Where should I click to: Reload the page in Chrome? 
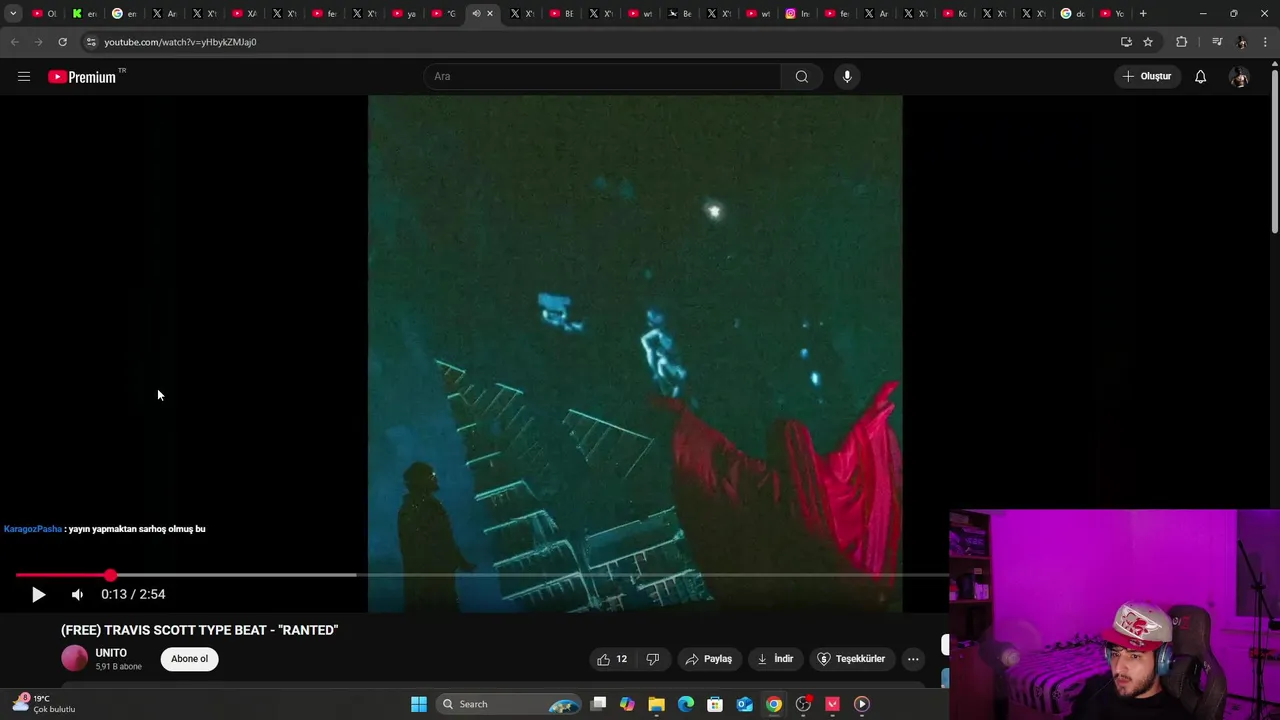click(x=62, y=42)
